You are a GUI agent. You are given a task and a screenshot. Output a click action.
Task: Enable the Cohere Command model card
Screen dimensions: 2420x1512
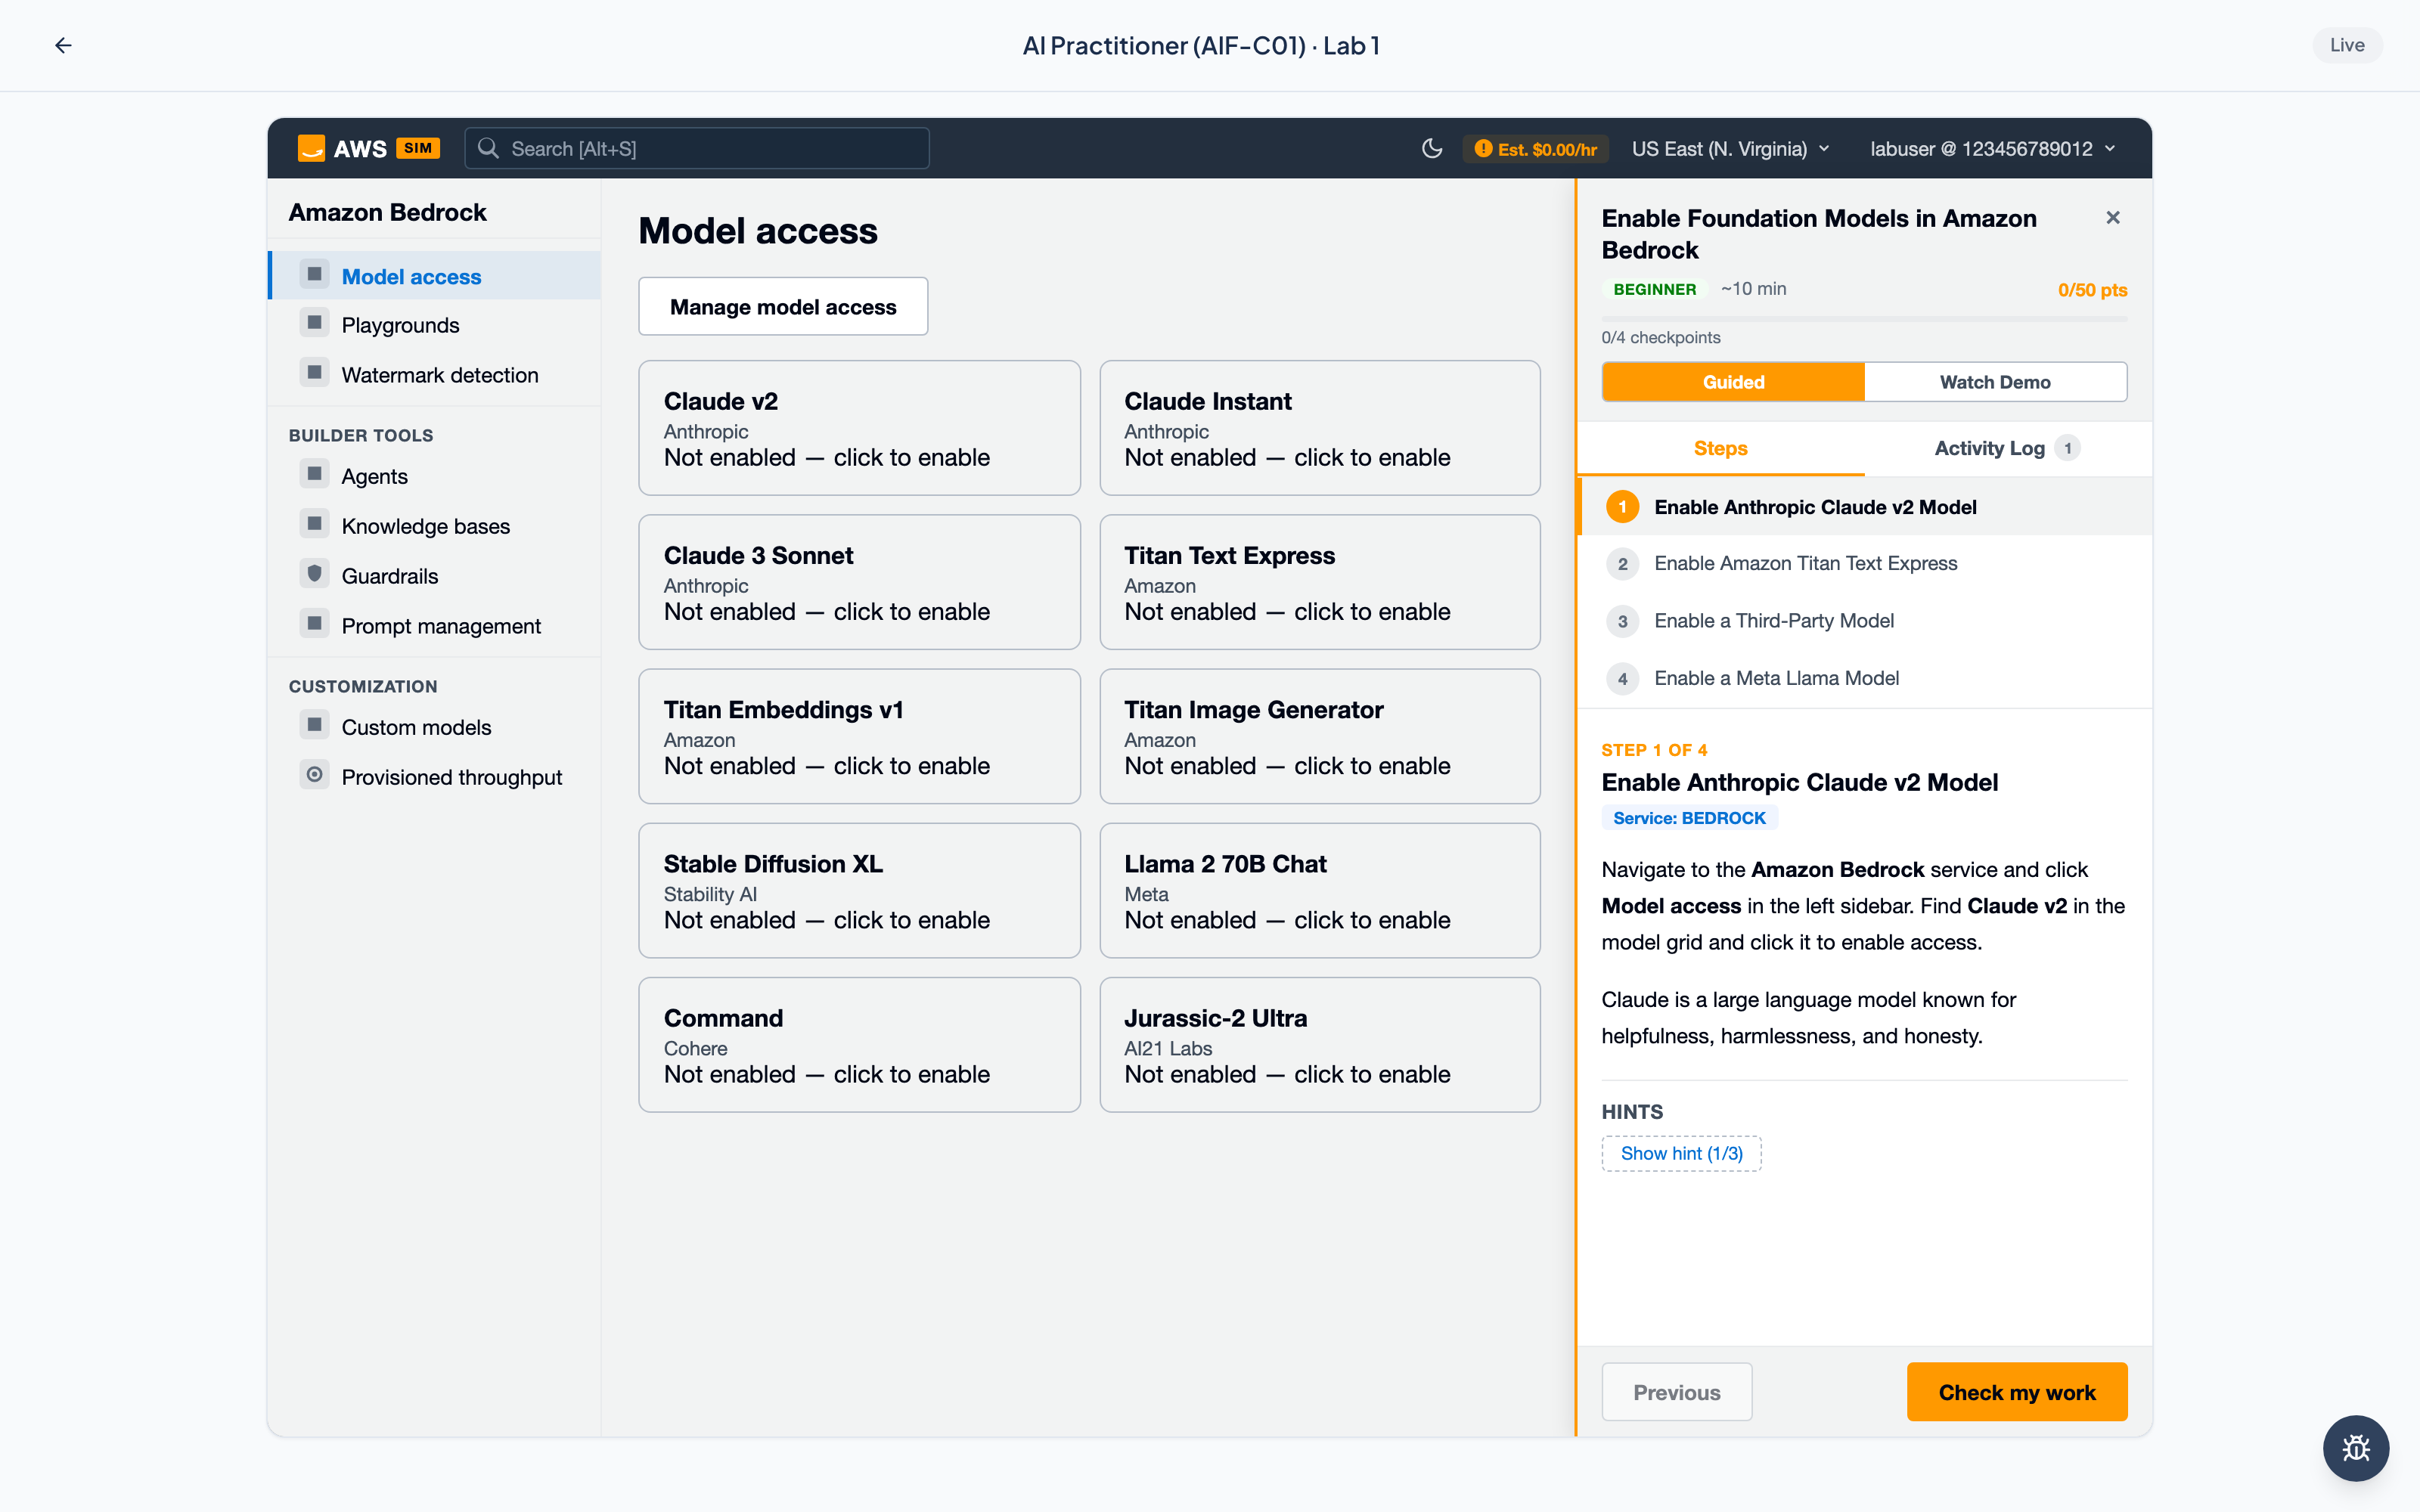859,1044
